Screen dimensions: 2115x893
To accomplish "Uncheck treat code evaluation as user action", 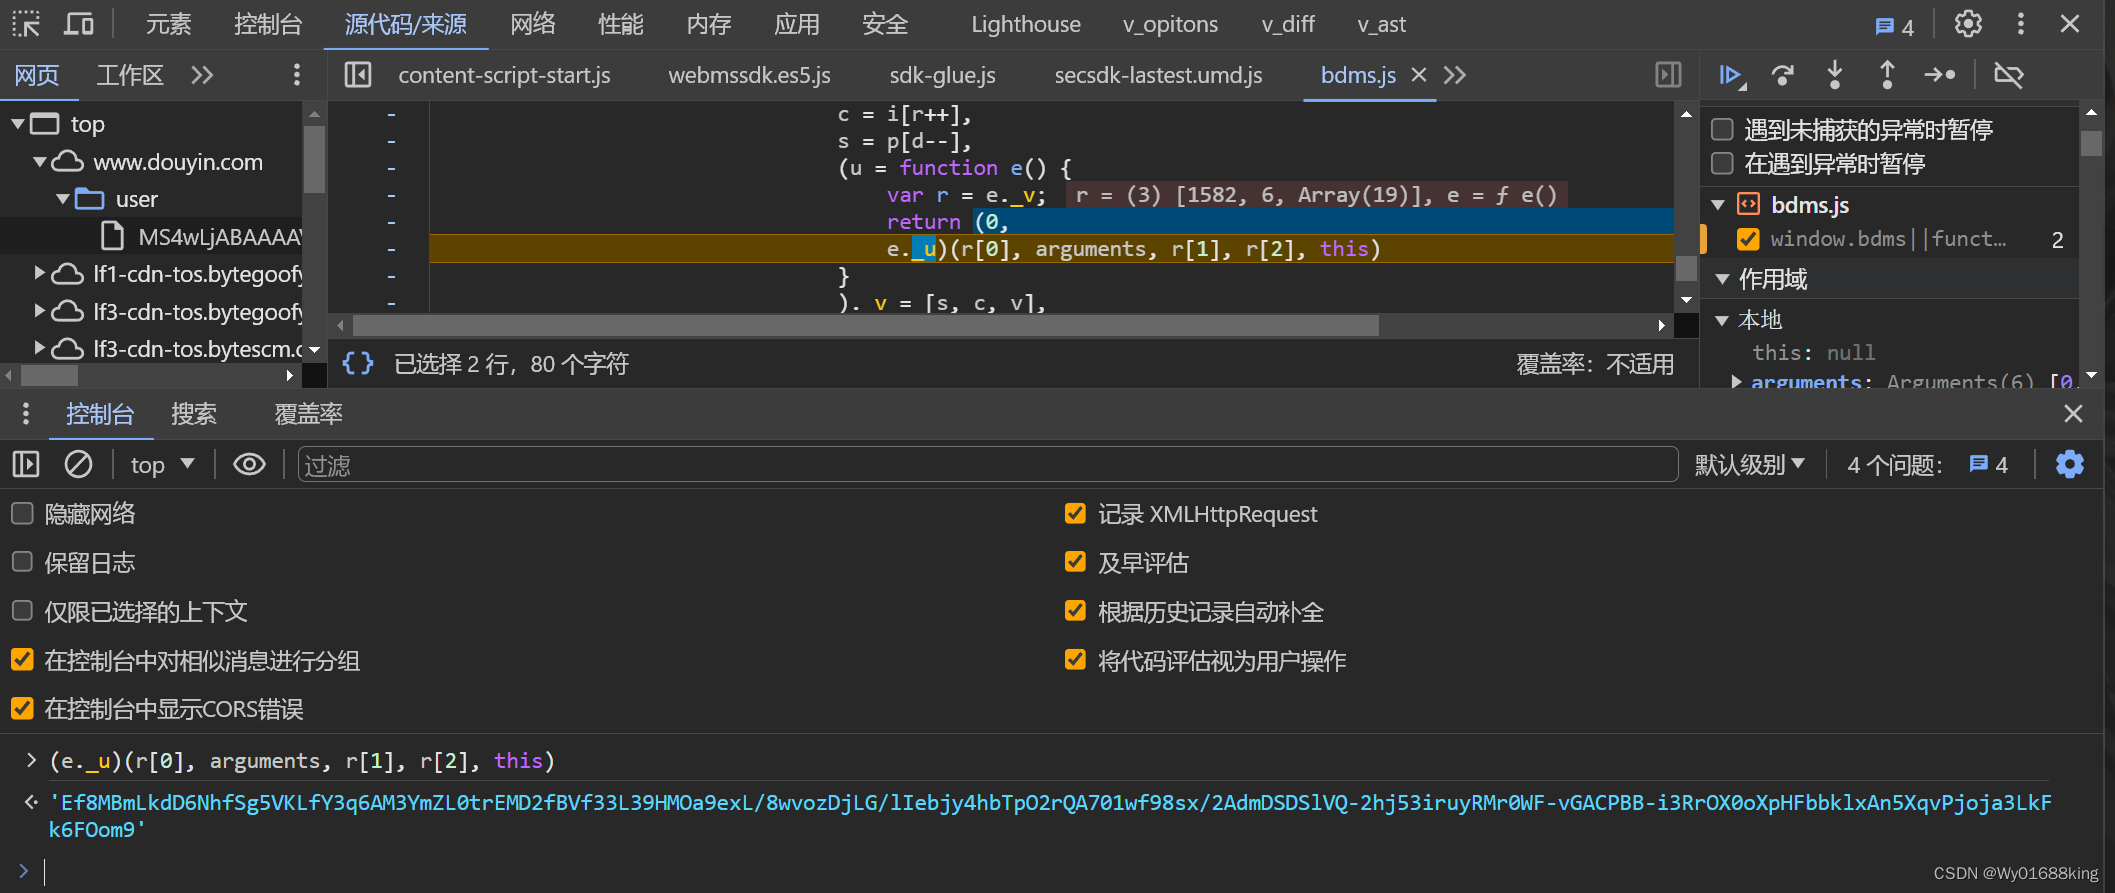I will (1075, 660).
